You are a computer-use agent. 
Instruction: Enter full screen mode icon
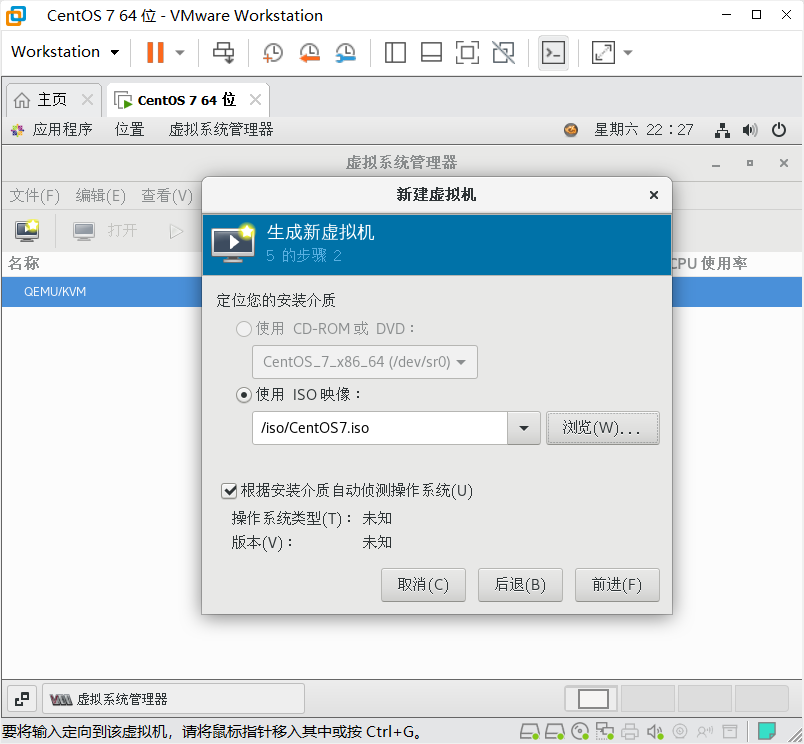[467, 52]
